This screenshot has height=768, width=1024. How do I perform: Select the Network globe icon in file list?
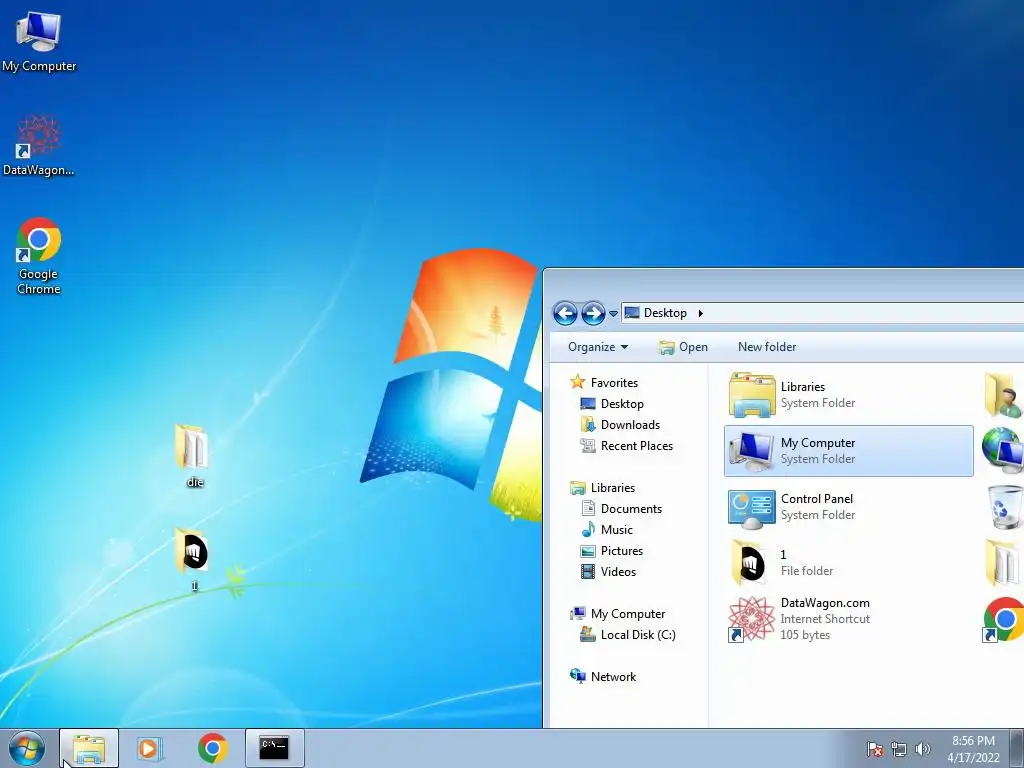coord(1003,451)
